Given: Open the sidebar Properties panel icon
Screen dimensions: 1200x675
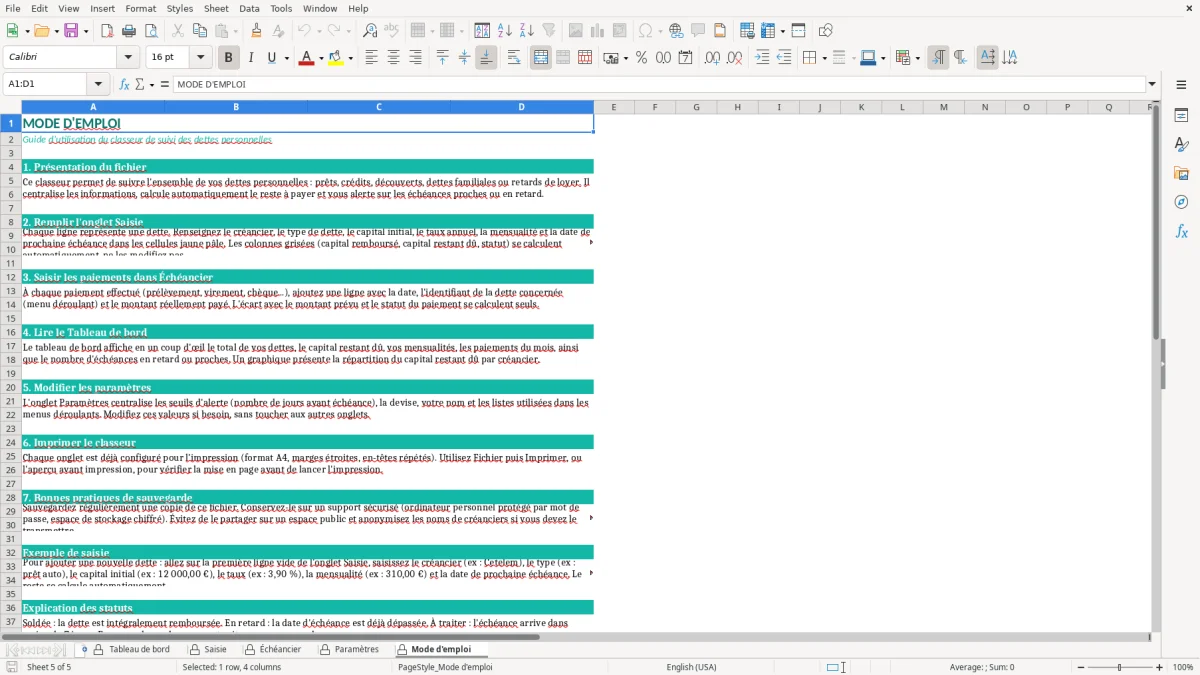Looking at the screenshot, I should (1181, 116).
